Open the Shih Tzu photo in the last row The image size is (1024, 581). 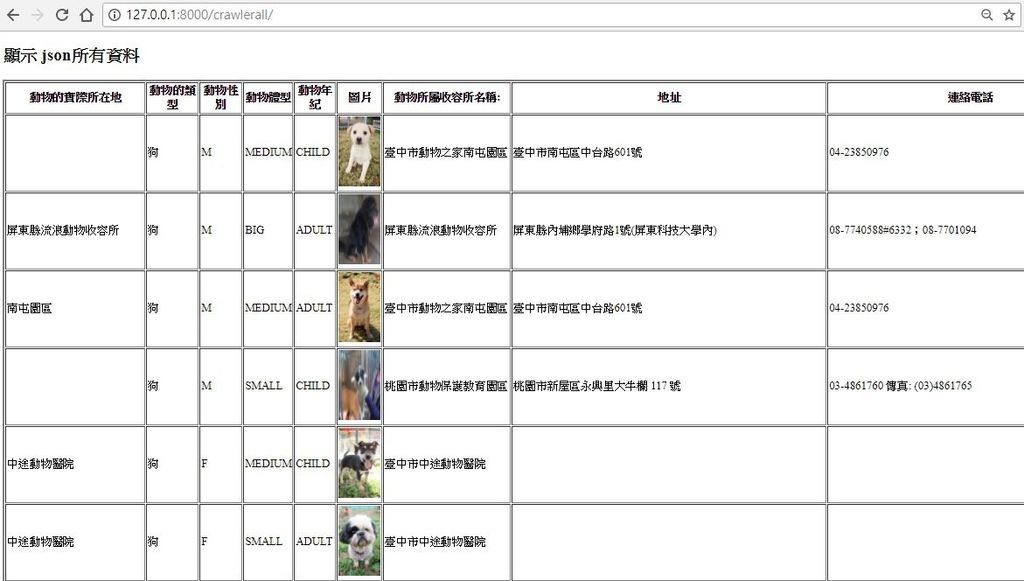pyautogui.click(x=359, y=541)
